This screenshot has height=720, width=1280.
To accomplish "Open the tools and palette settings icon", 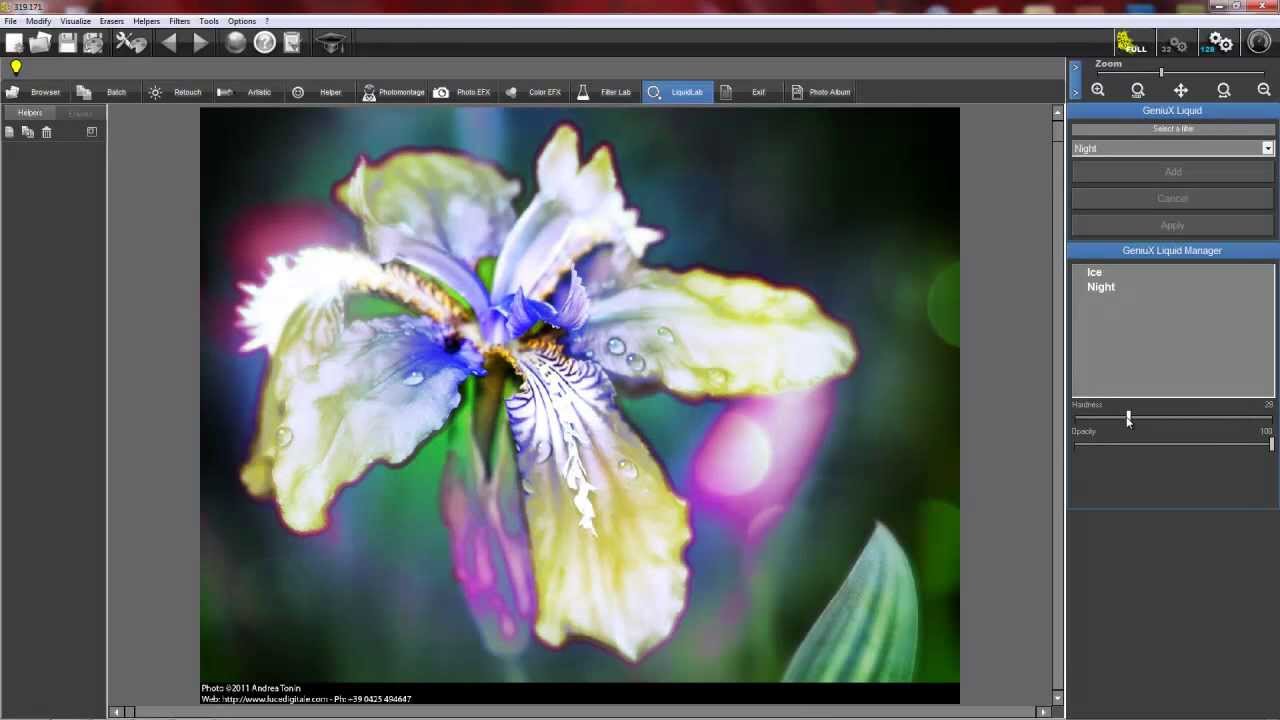I will coord(131,43).
